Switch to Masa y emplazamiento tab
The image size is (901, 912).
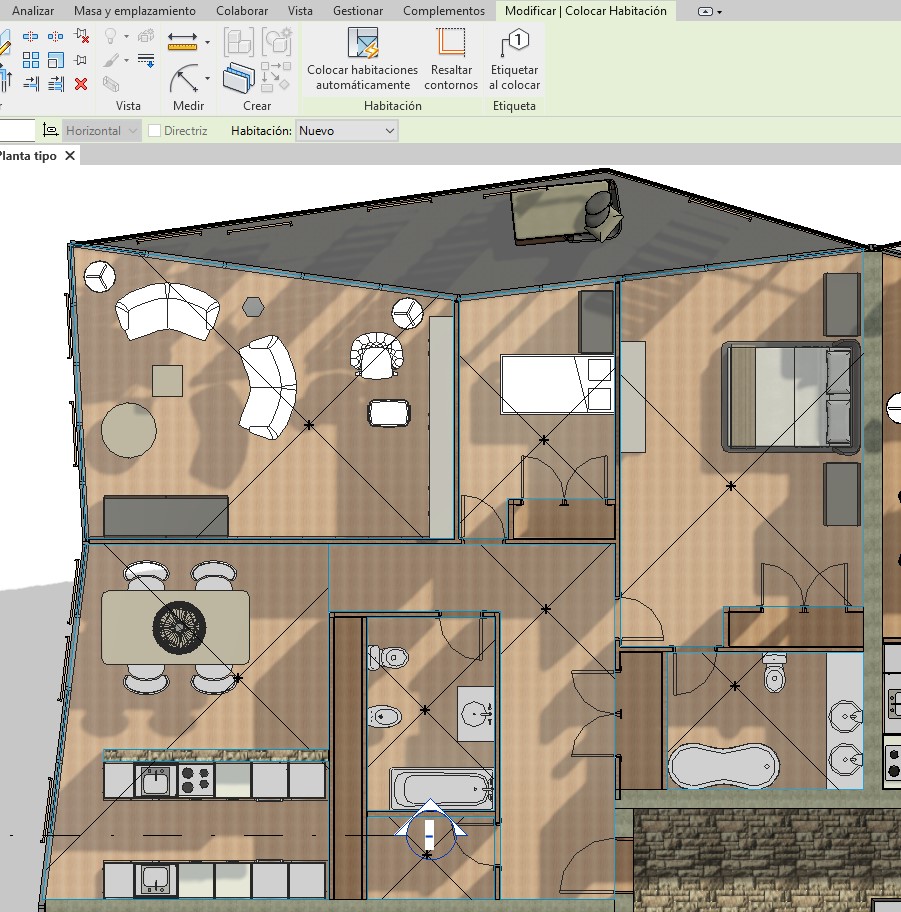[x=134, y=11]
